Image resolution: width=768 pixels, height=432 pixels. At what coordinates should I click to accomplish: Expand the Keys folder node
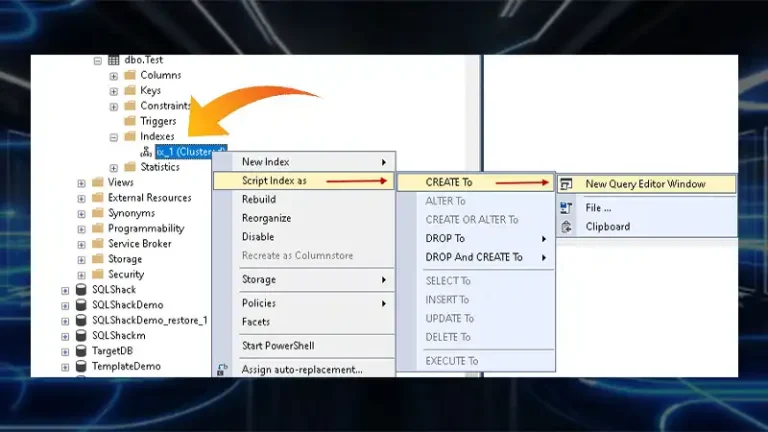[x=114, y=91]
